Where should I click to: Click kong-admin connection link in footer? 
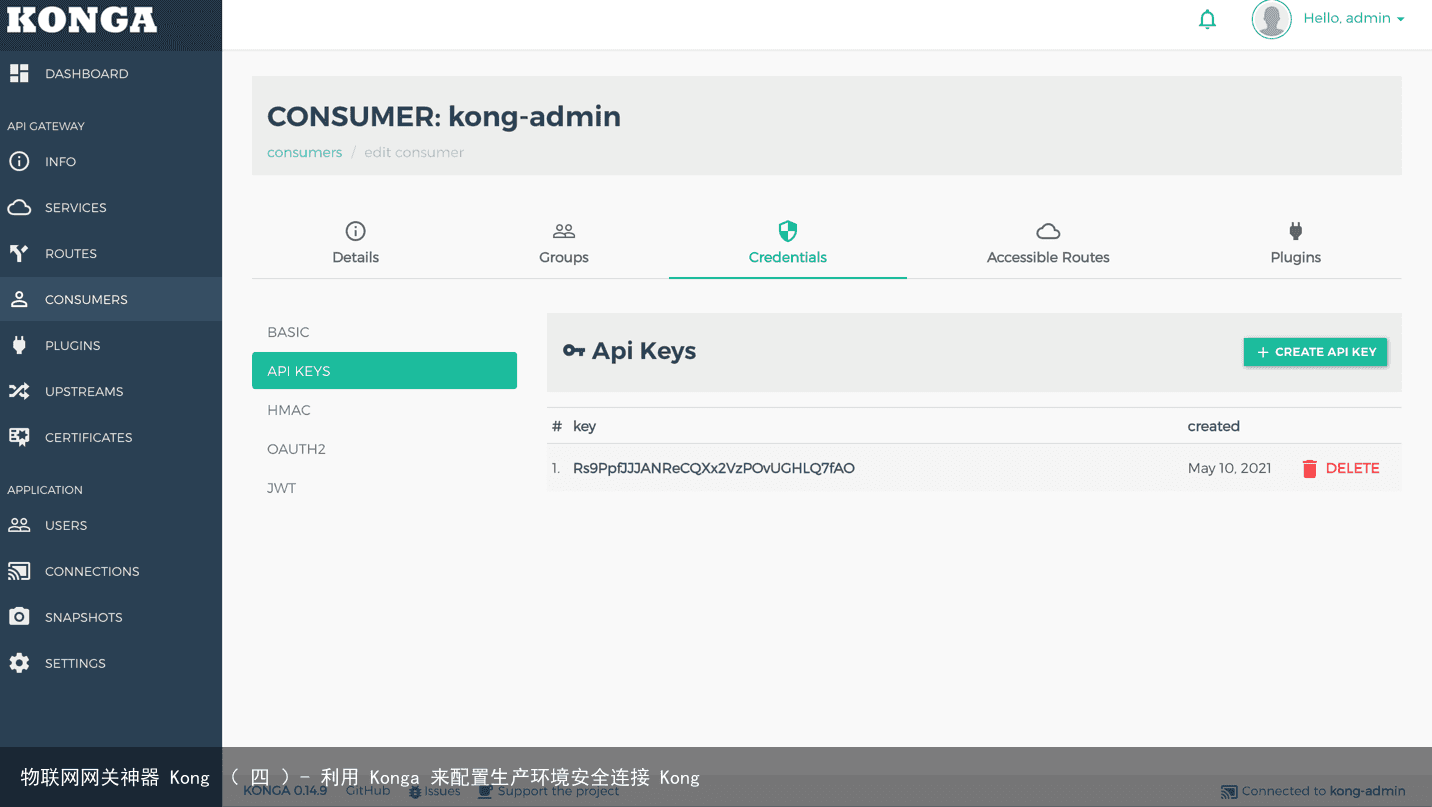1367,791
